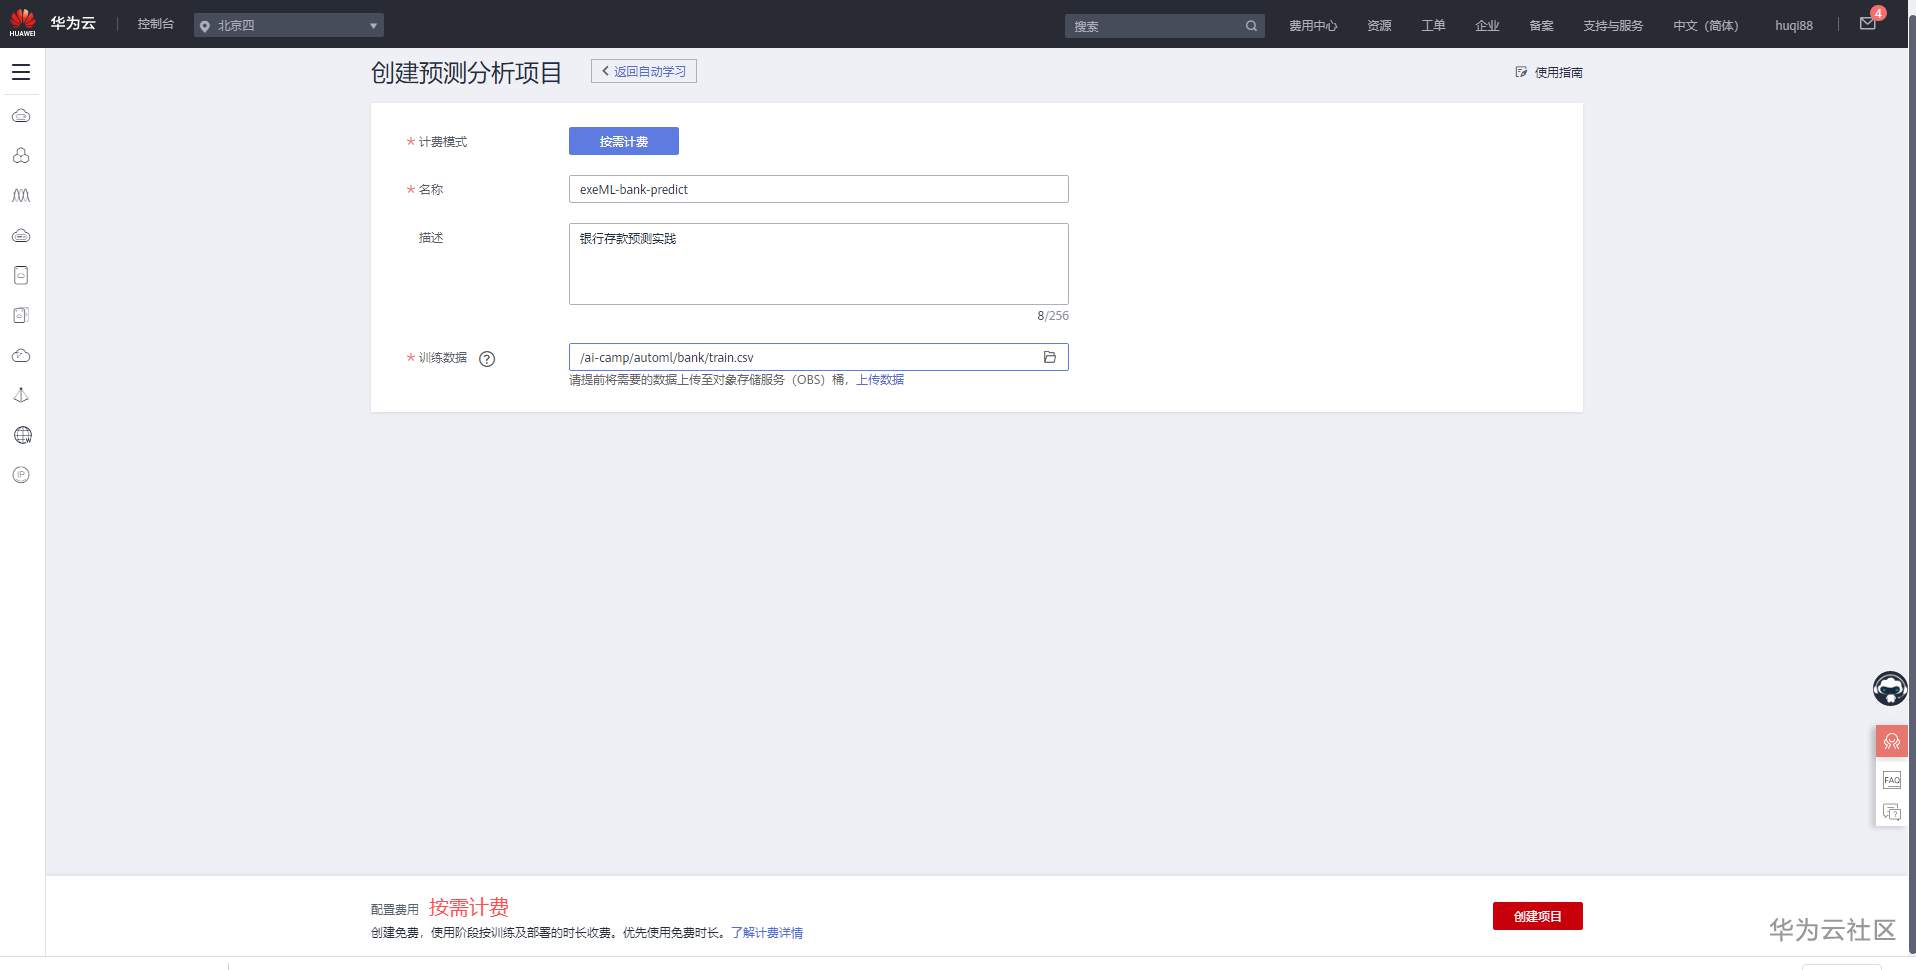Image resolution: width=1916 pixels, height=970 pixels.
Task: Open the 工单 menu
Action: [x=1433, y=26]
